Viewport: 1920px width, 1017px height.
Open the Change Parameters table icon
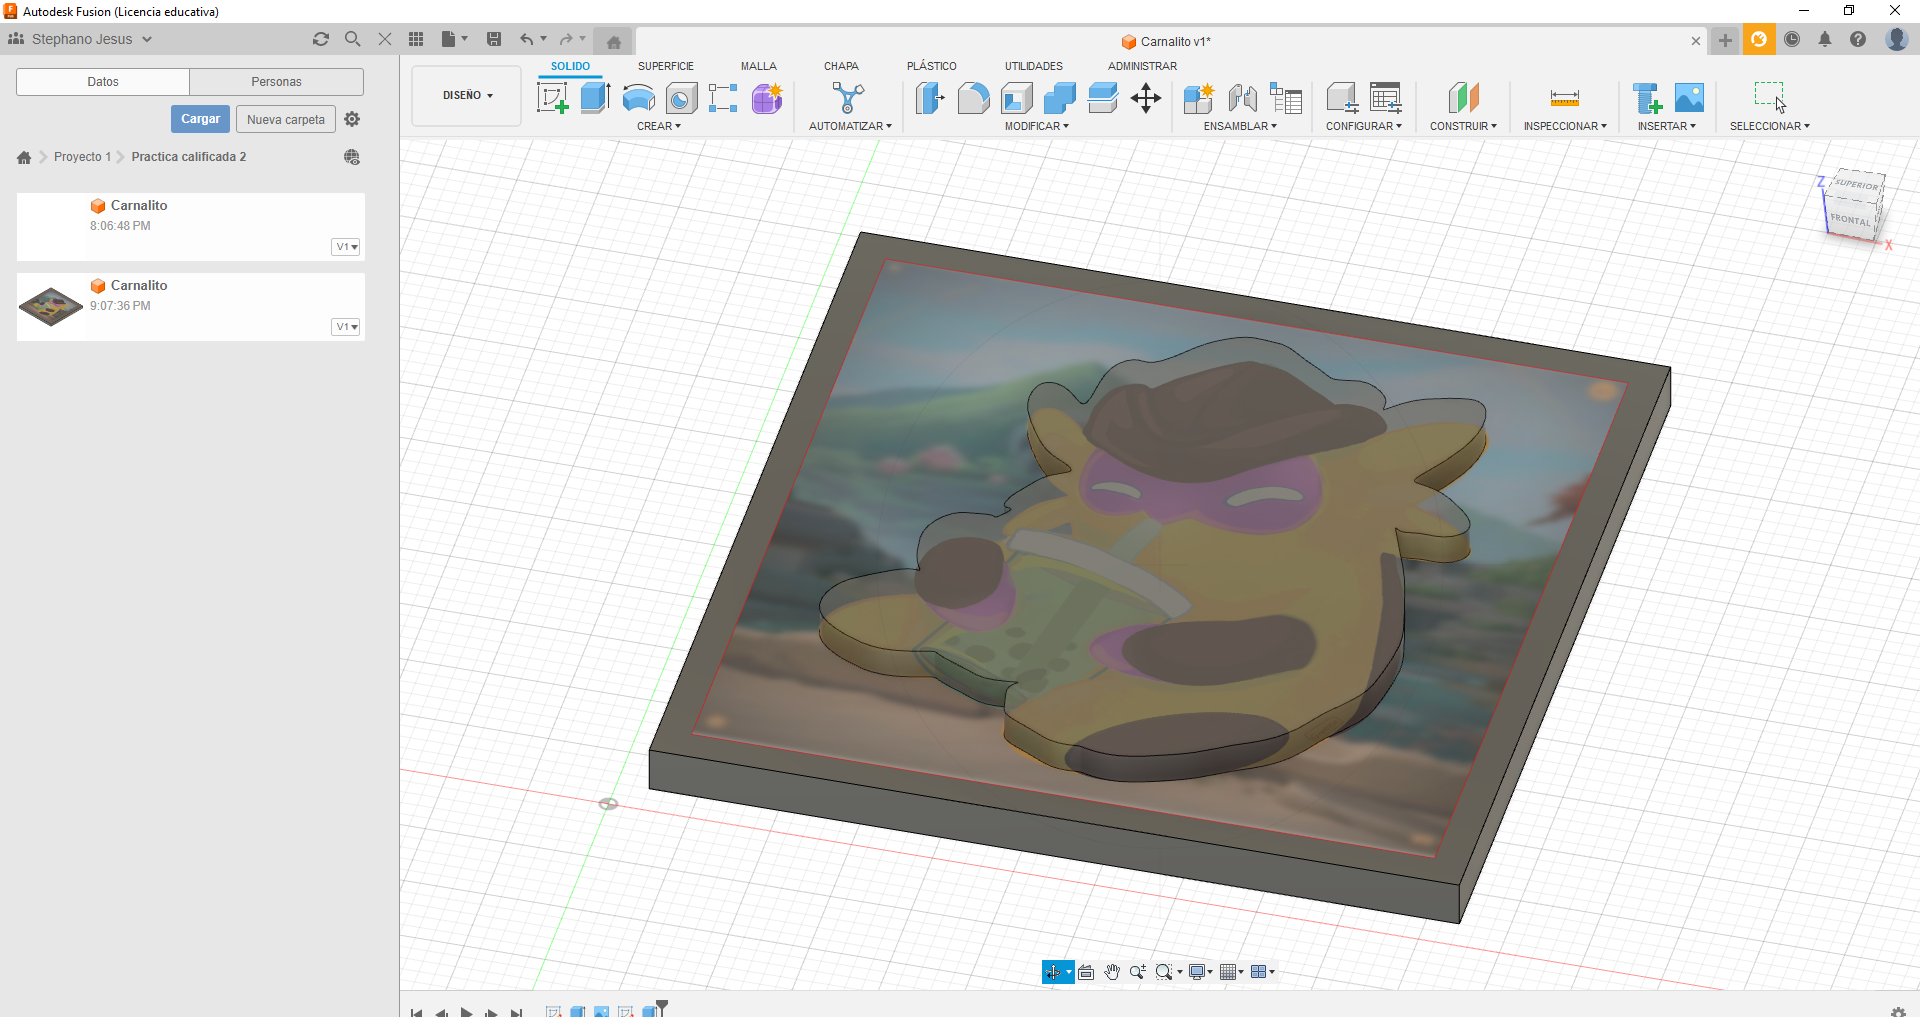(x=1385, y=98)
